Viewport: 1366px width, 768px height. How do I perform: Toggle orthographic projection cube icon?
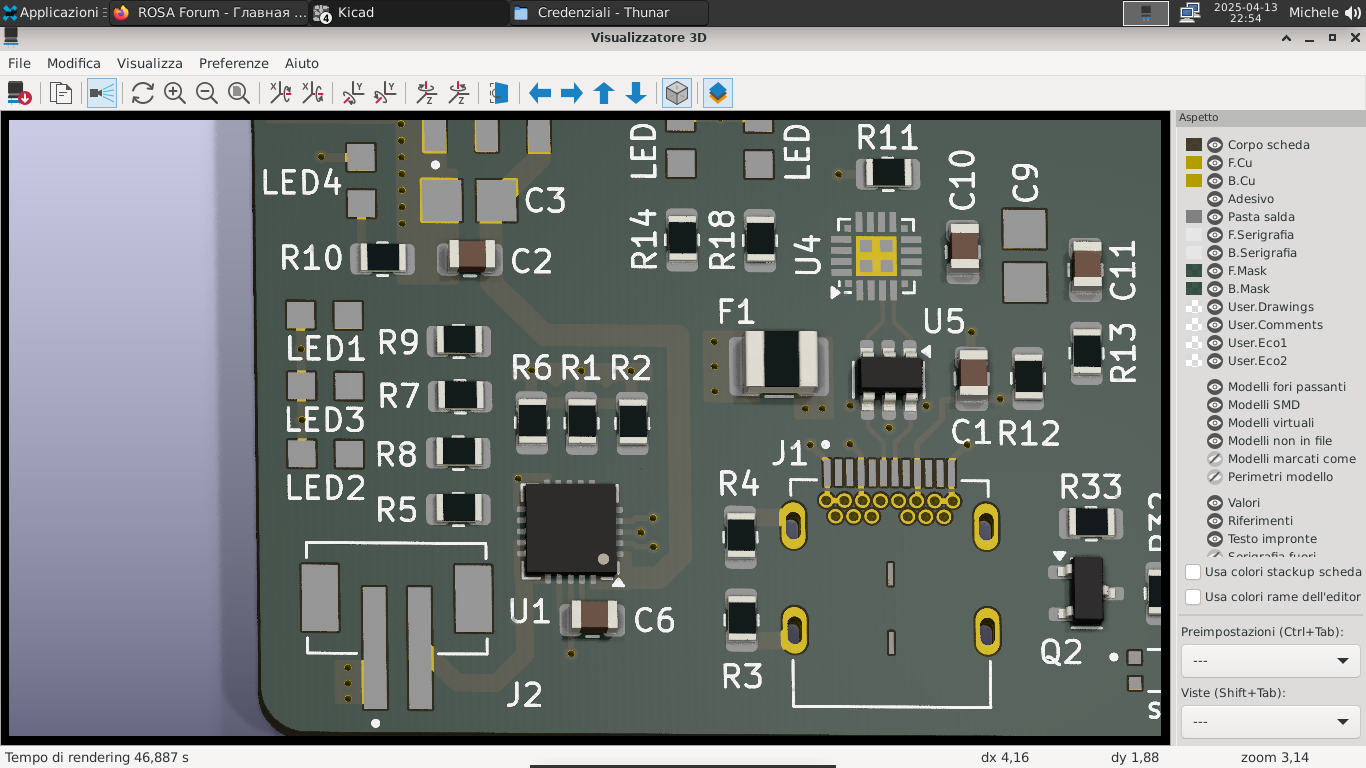(677, 93)
